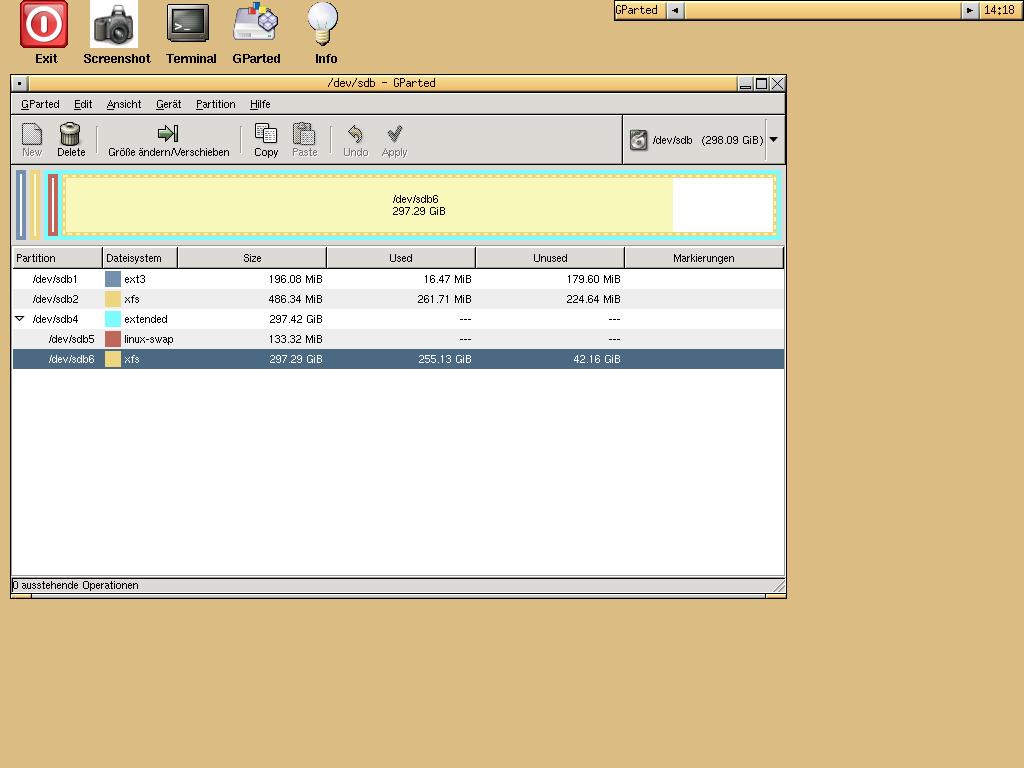Screen dimensions: 1024x768
Task: Select the /dev/sdb1 ext3 partition row
Action: 300,279
